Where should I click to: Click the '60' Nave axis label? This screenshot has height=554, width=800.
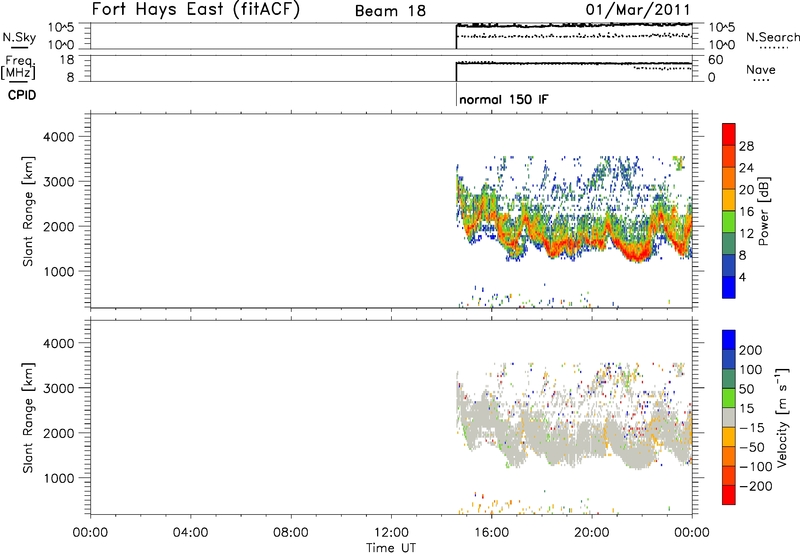point(715,60)
